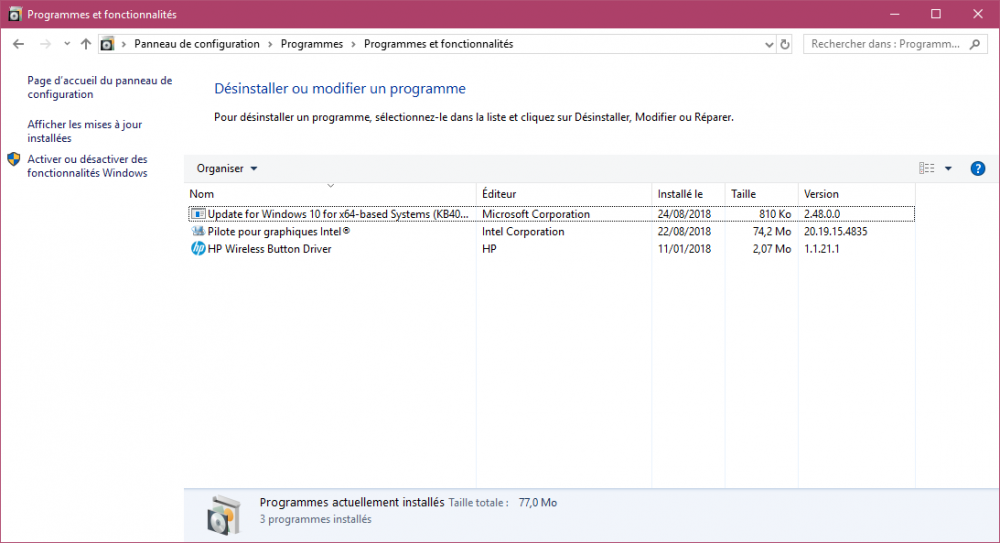Click the shield icon beside Windows features
Viewport: 1000px width, 543px height.
click(14, 160)
